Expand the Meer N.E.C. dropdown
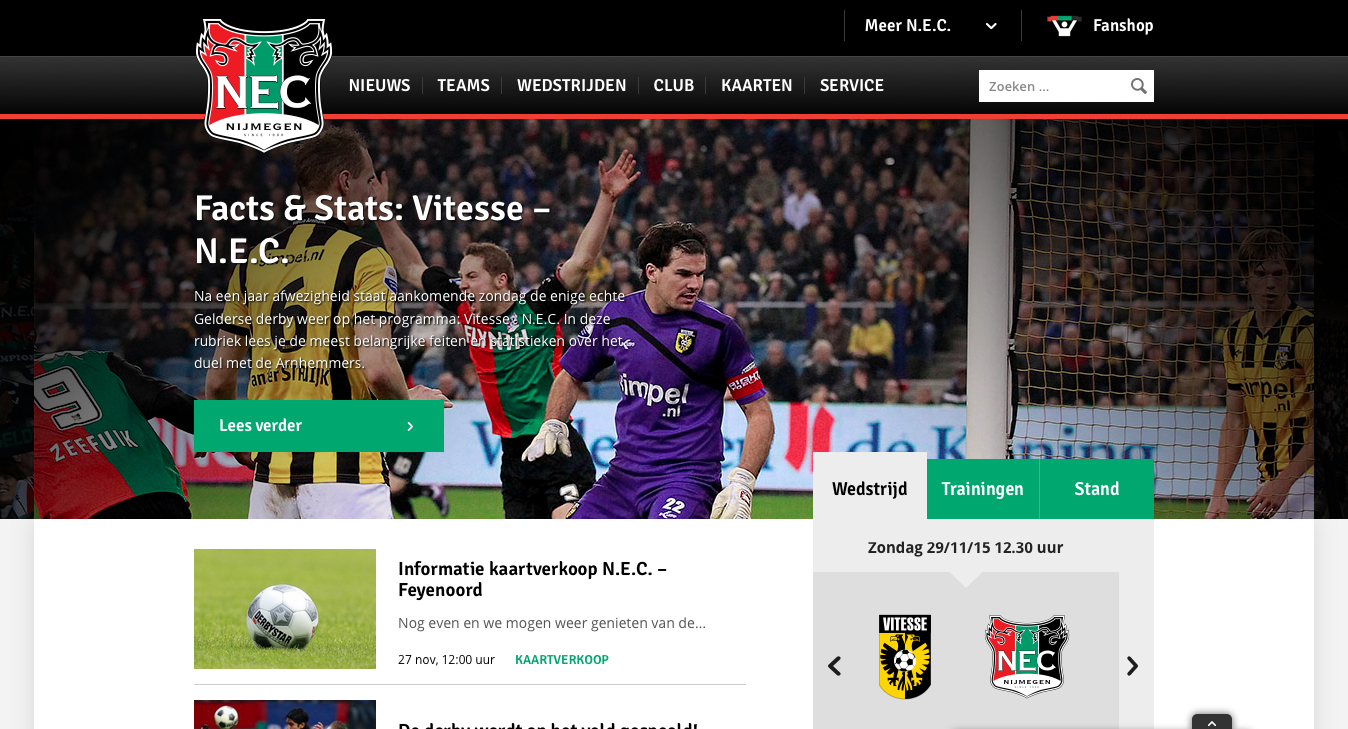Viewport: 1348px width, 729px height. tap(931, 26)
